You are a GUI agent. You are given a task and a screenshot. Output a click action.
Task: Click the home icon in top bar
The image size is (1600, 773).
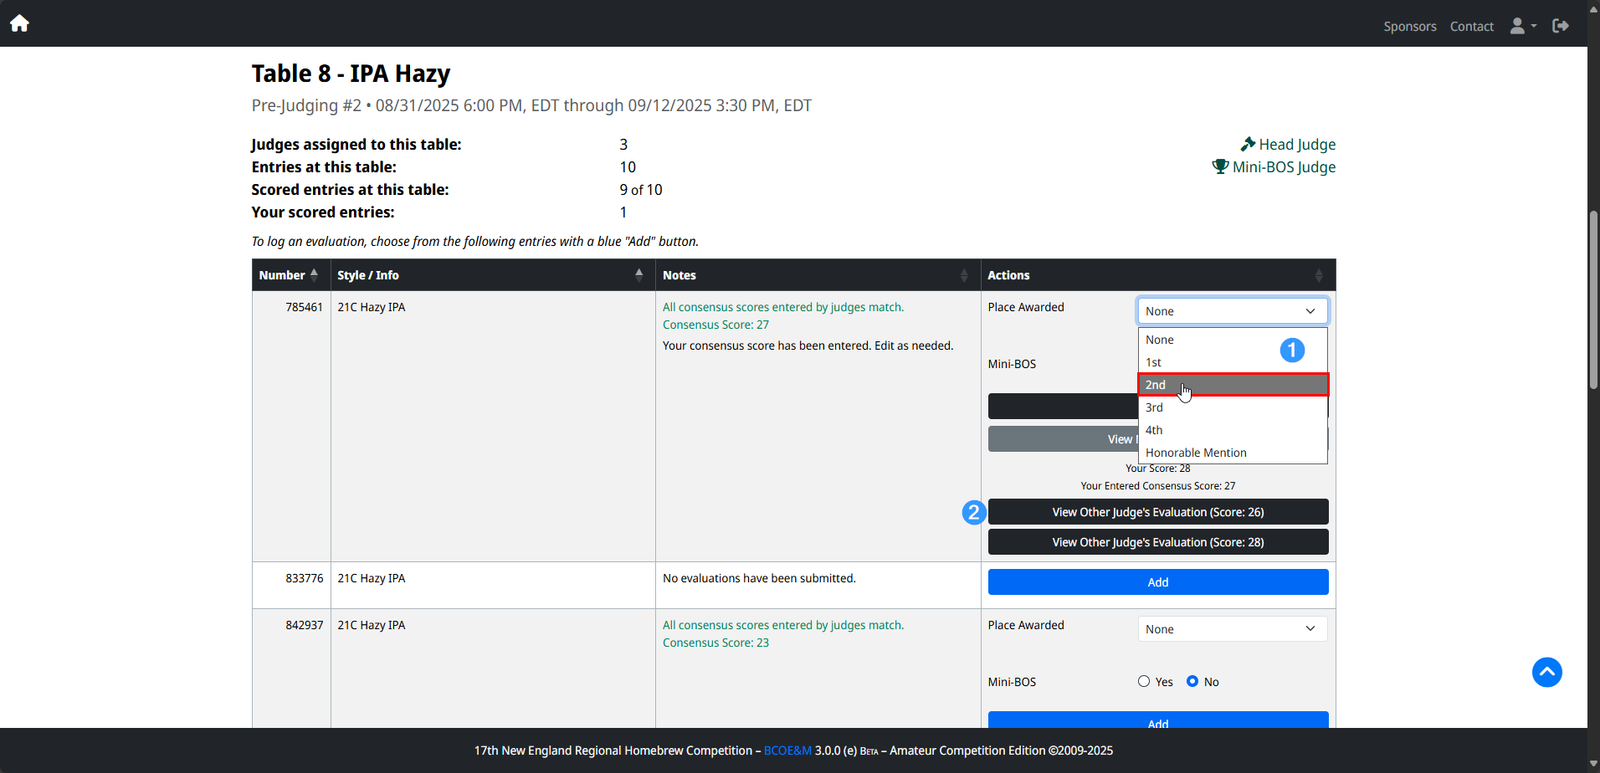pos(19,24)
